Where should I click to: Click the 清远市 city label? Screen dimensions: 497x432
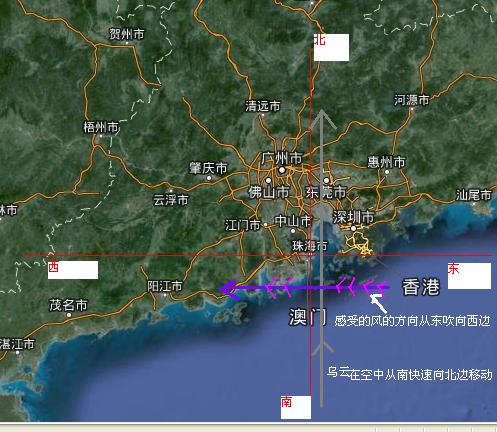pos(263,106)
